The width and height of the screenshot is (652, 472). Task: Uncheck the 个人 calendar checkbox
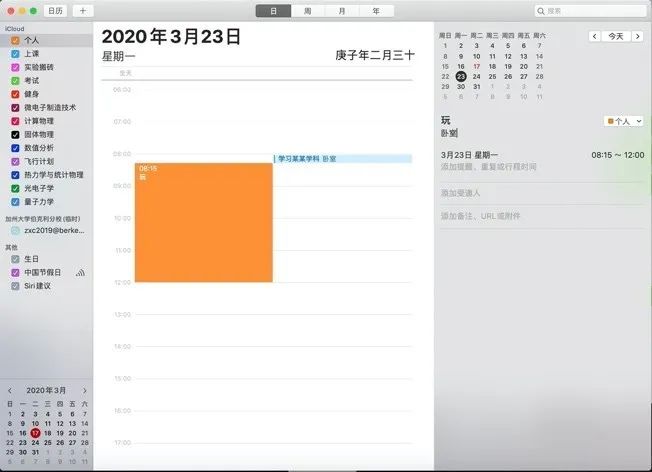click(15, 41)
